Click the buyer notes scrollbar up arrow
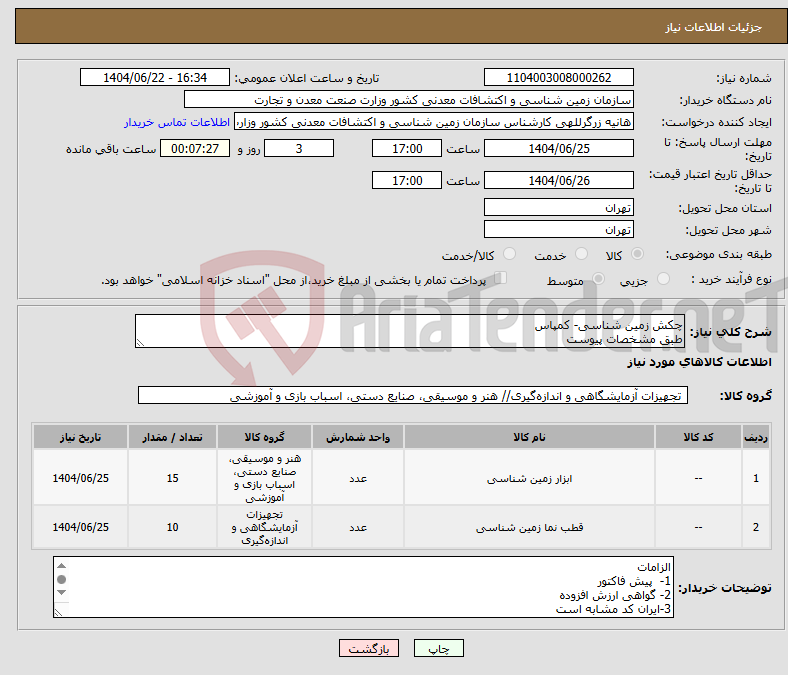The height and width of the screenshot is (675, 788). tap(61, 566)
